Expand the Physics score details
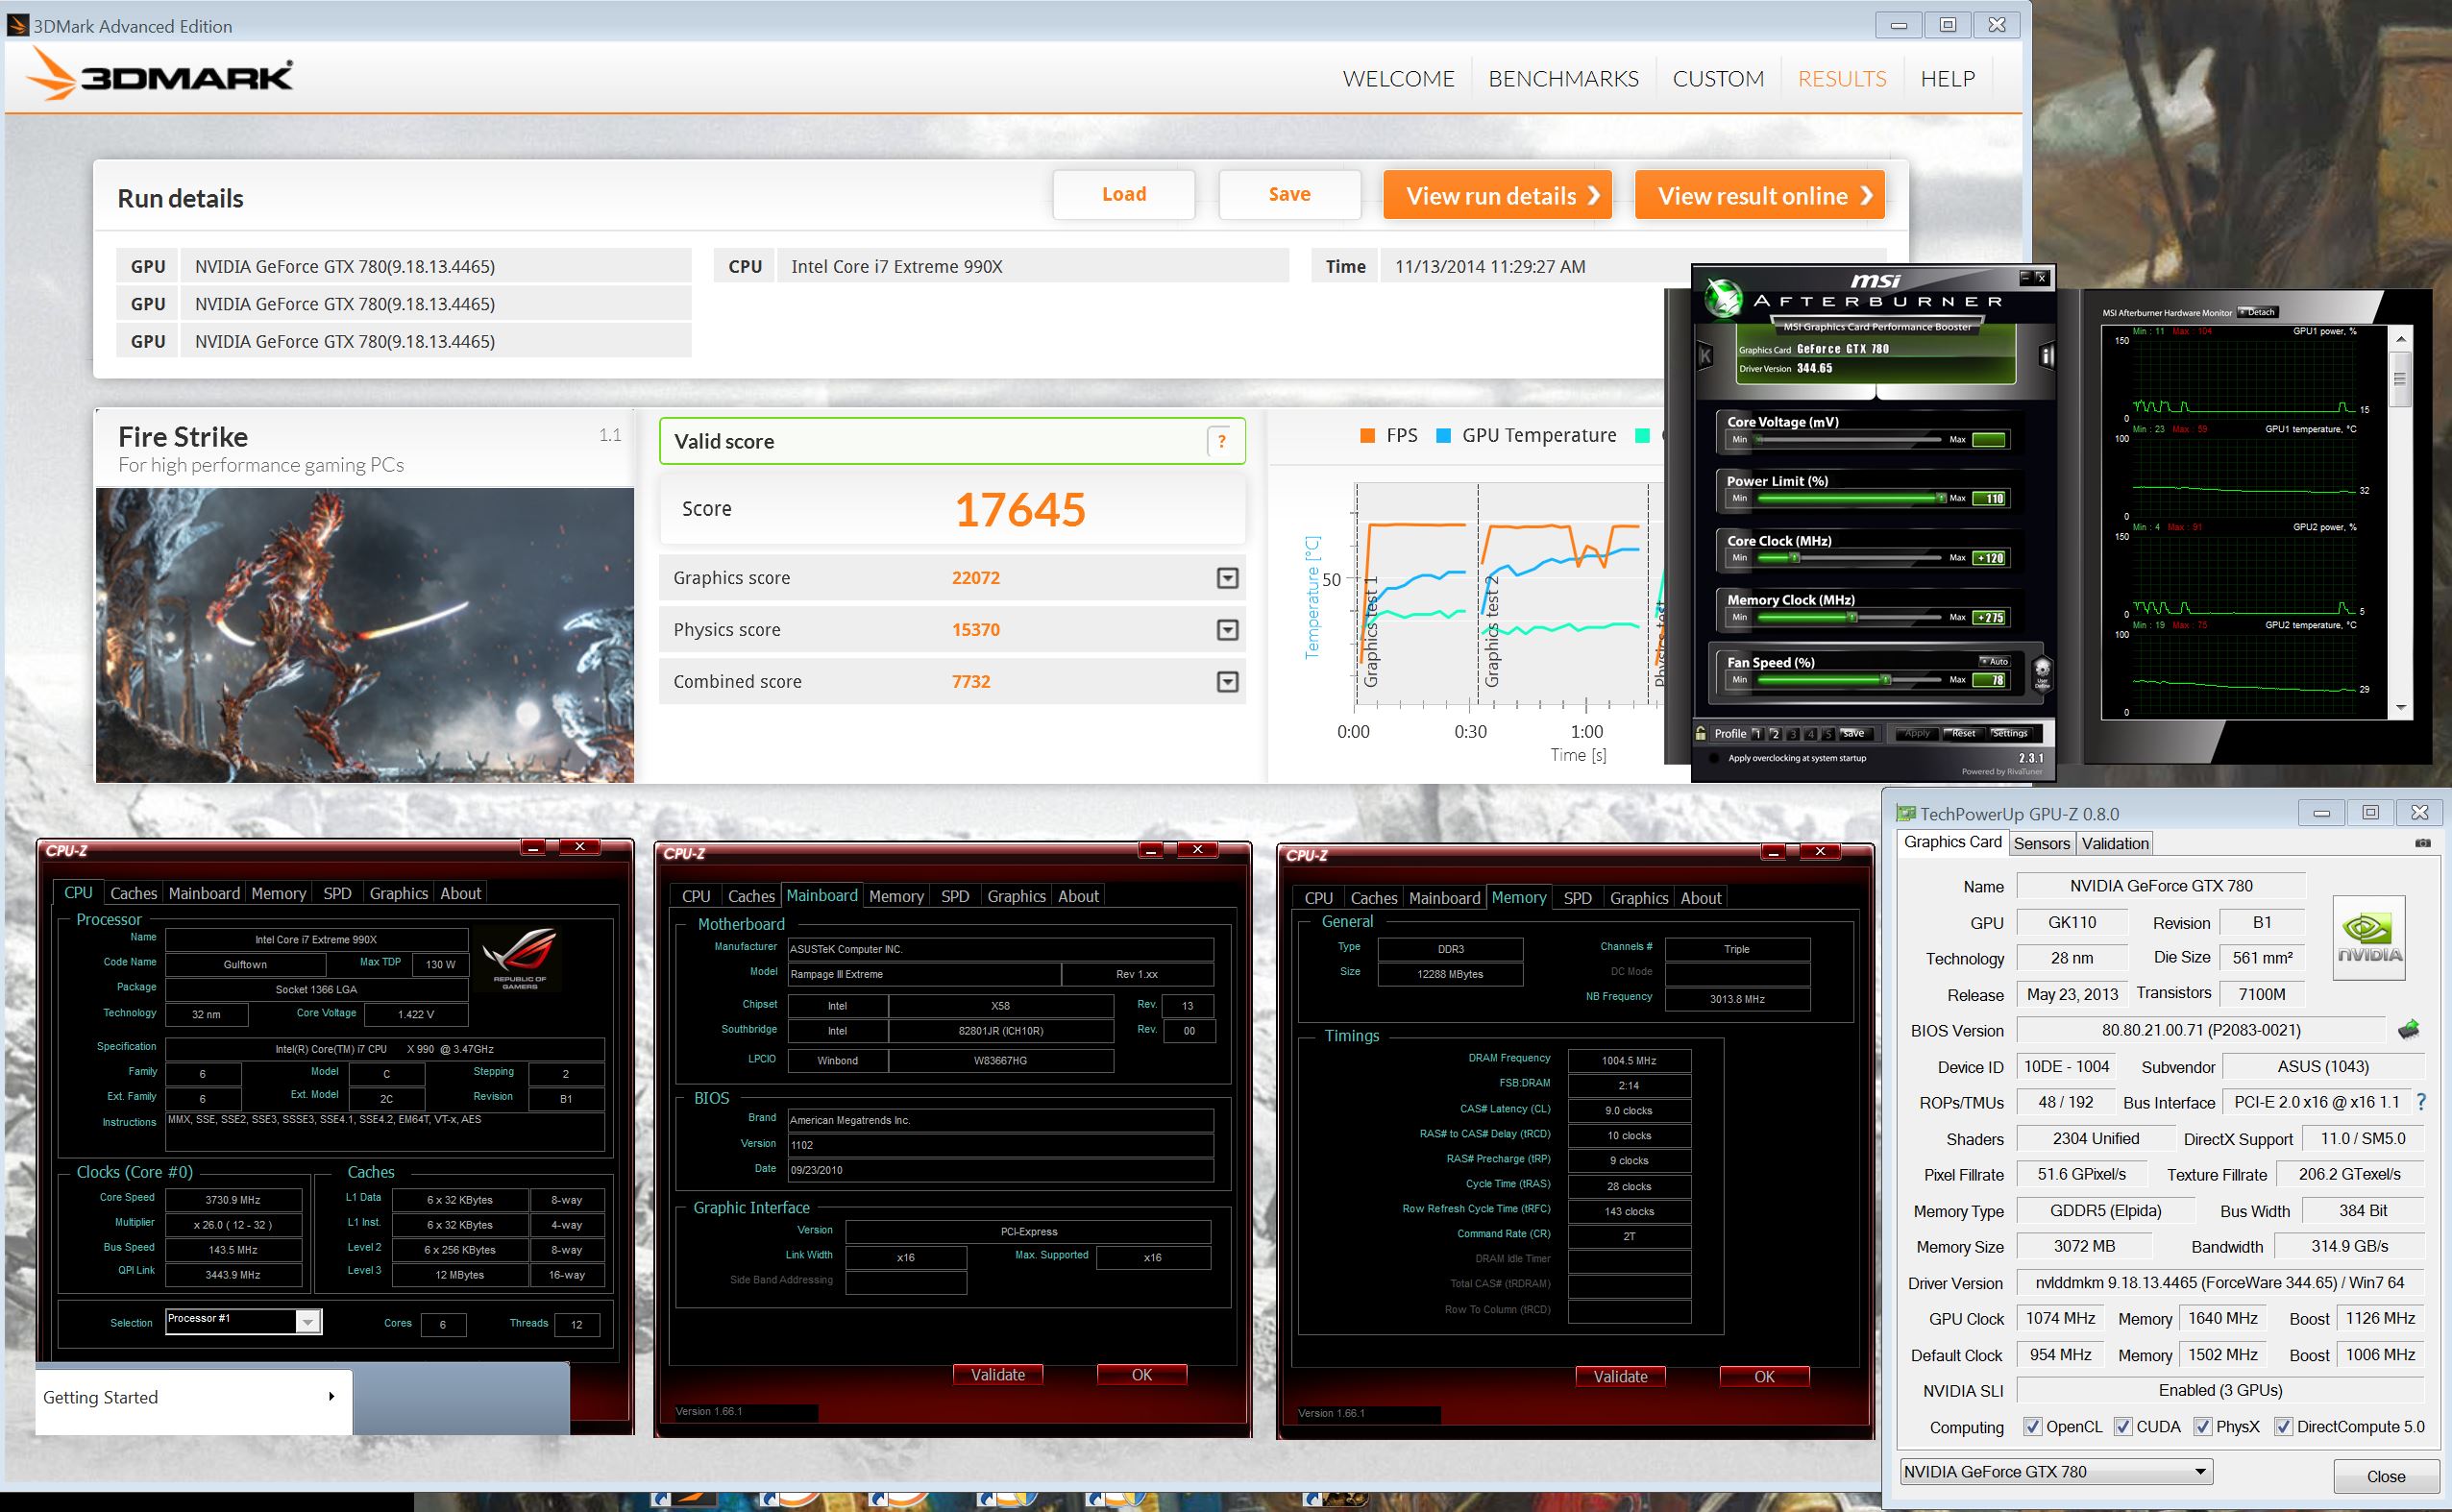The image size is (2452, 1512). [1227, 630]
